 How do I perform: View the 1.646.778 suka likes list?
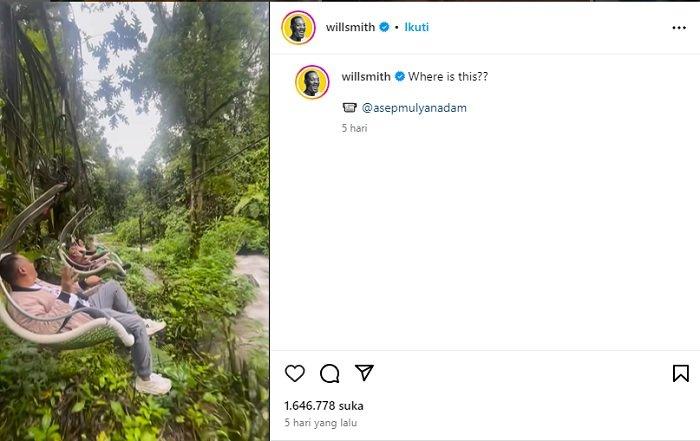point(324,405)
